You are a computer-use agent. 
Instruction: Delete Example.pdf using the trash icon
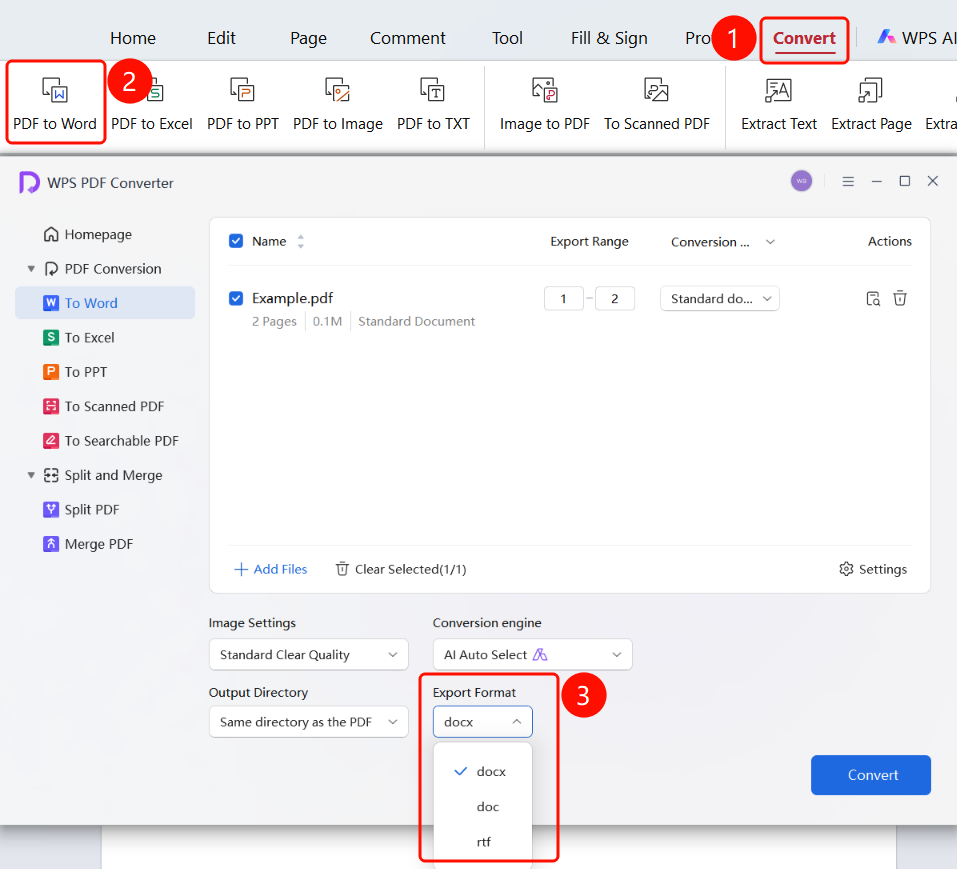(x=900, y=298)
